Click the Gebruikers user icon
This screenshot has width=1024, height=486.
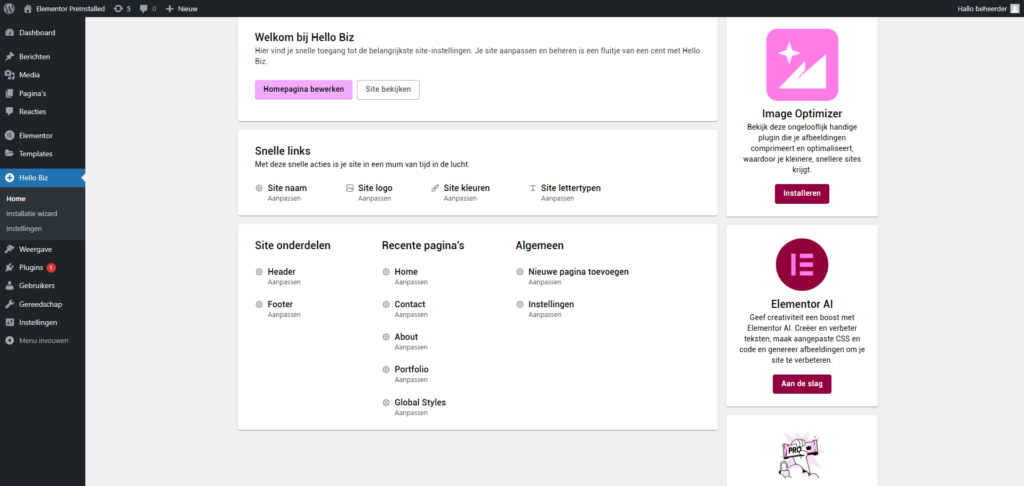(10, 286)
